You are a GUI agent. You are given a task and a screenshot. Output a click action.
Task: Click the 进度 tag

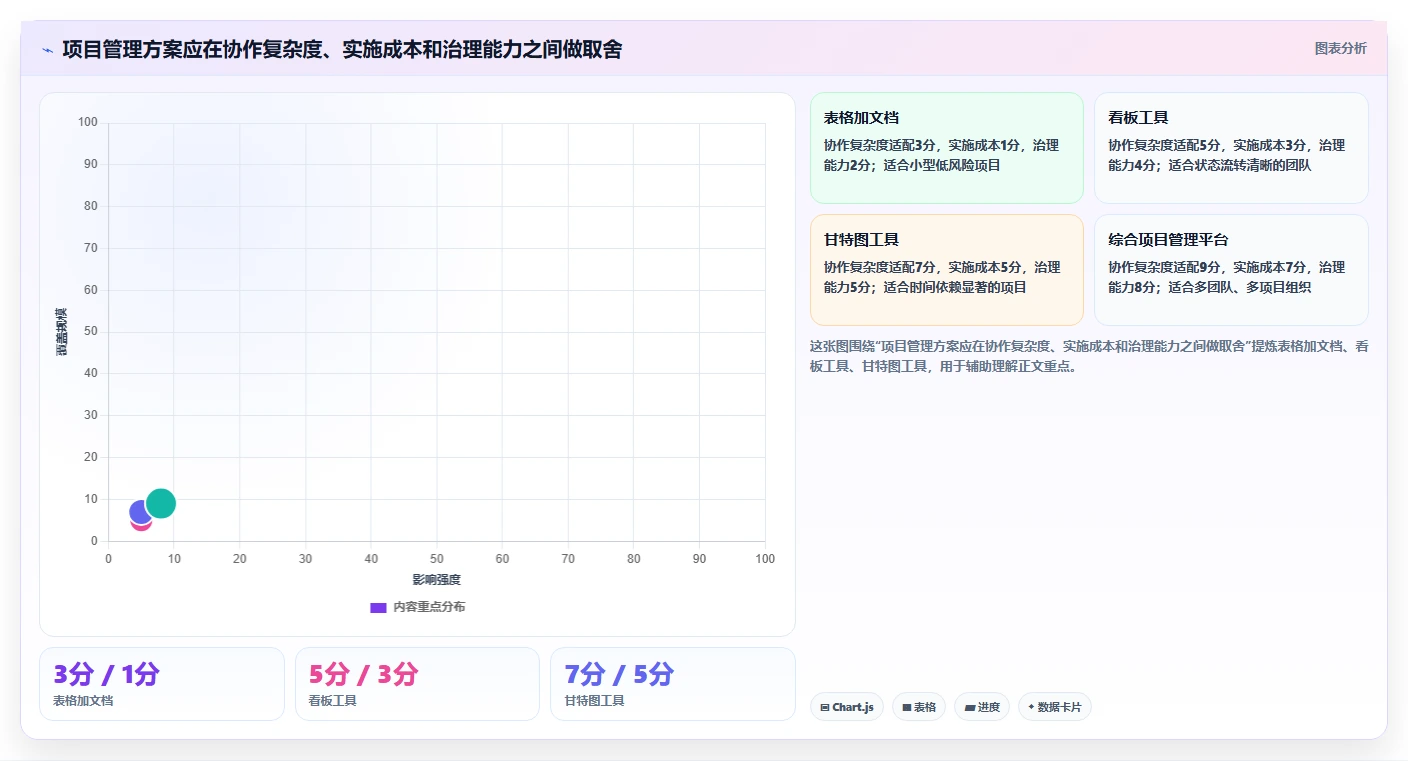[x=982, y=707]
